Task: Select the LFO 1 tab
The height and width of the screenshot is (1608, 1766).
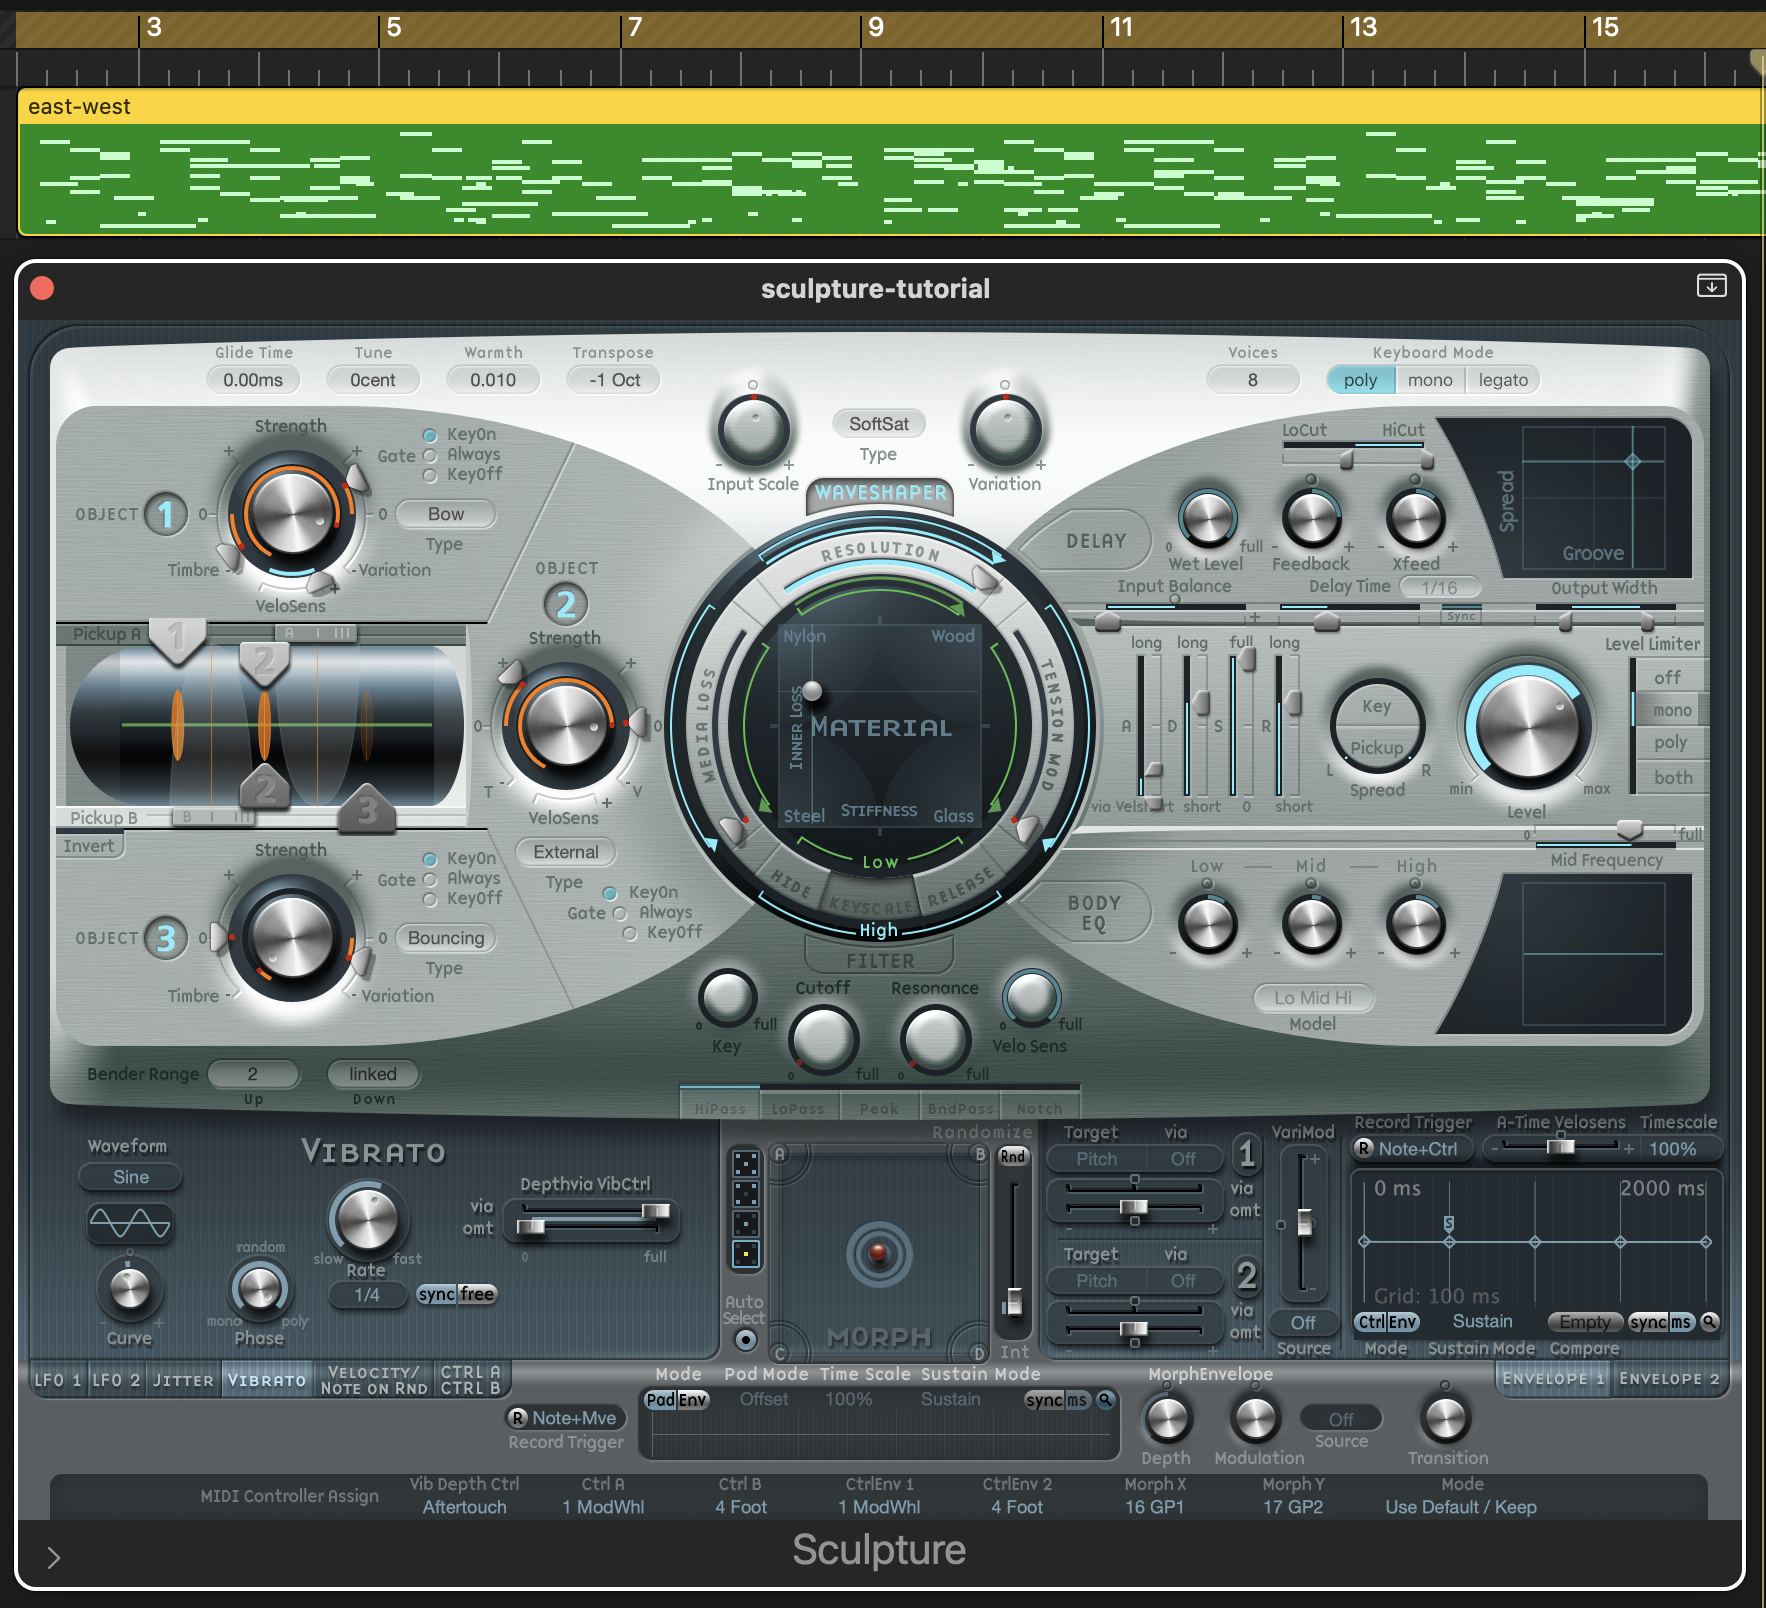Action: (x=57, y=1380)
